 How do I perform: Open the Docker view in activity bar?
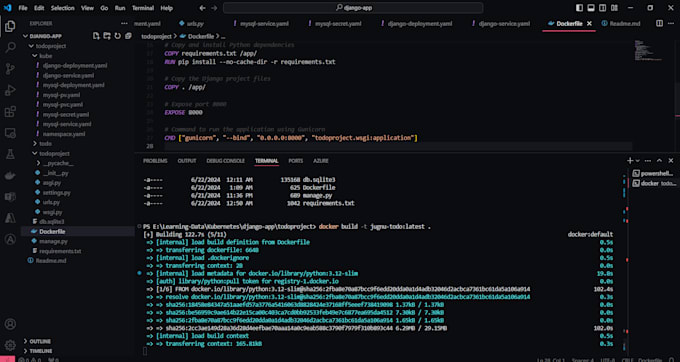coord(10,176)
